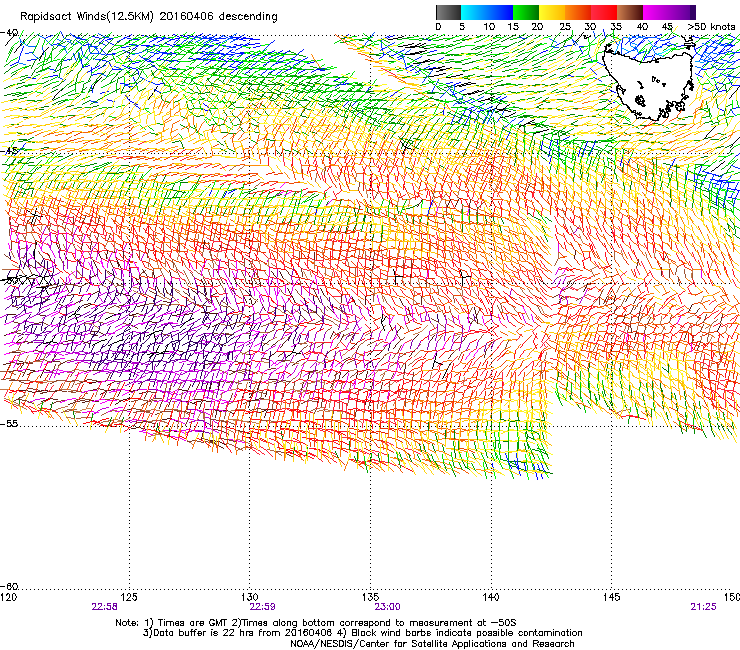740x650 pixels.
Task: Click the 'Data buffer is 22 hrs' note line
Action: pyautogui.click(x=362, y=633)
